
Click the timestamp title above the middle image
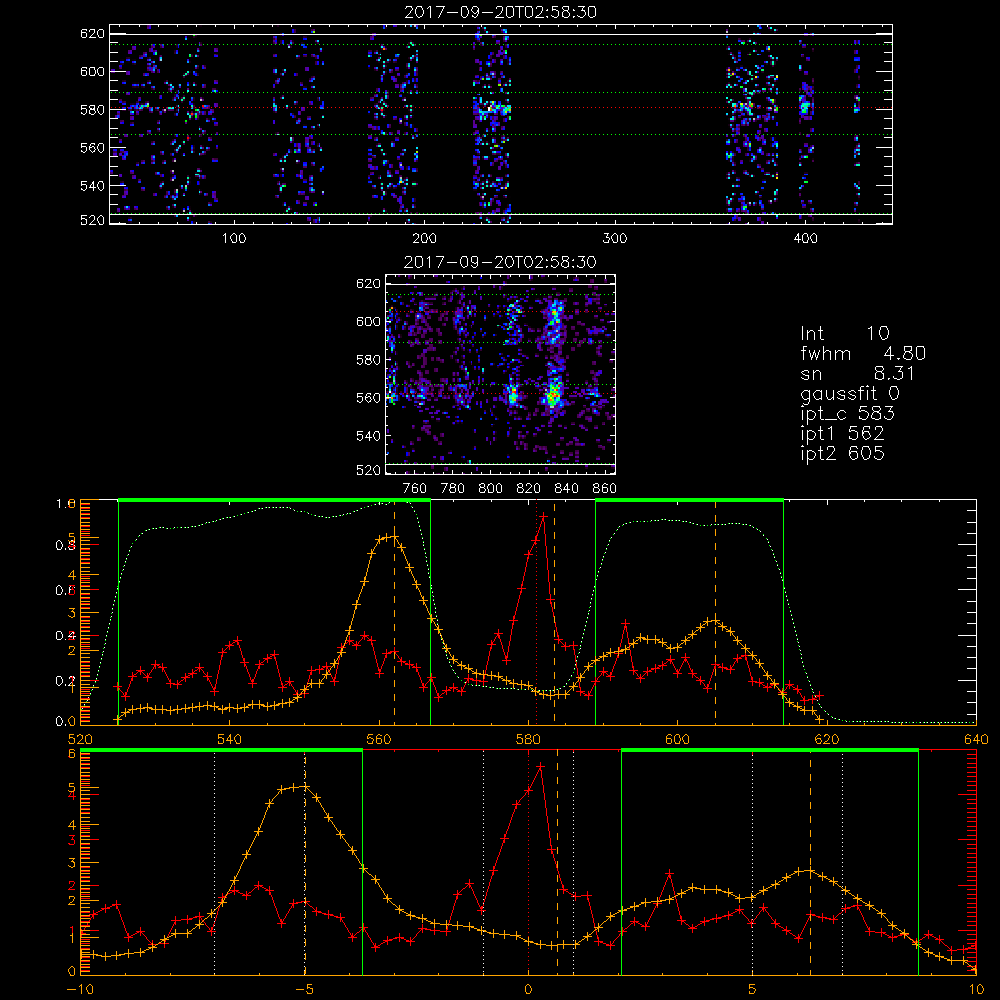point(500,262)
